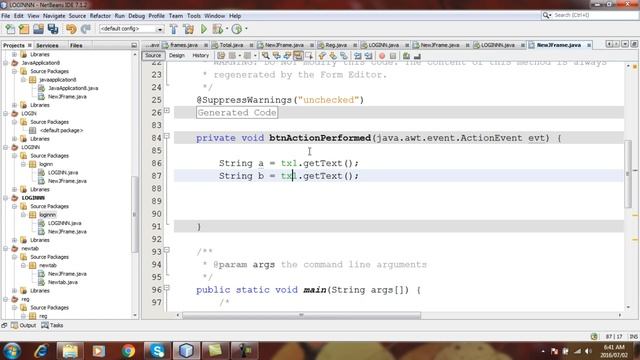Click the Find Previous Occurrence editor icon

pos(276,56)
